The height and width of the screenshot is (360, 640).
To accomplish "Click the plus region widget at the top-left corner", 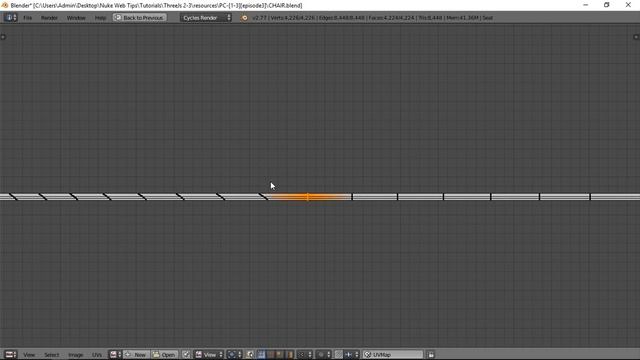I will [x=3, y=37].
